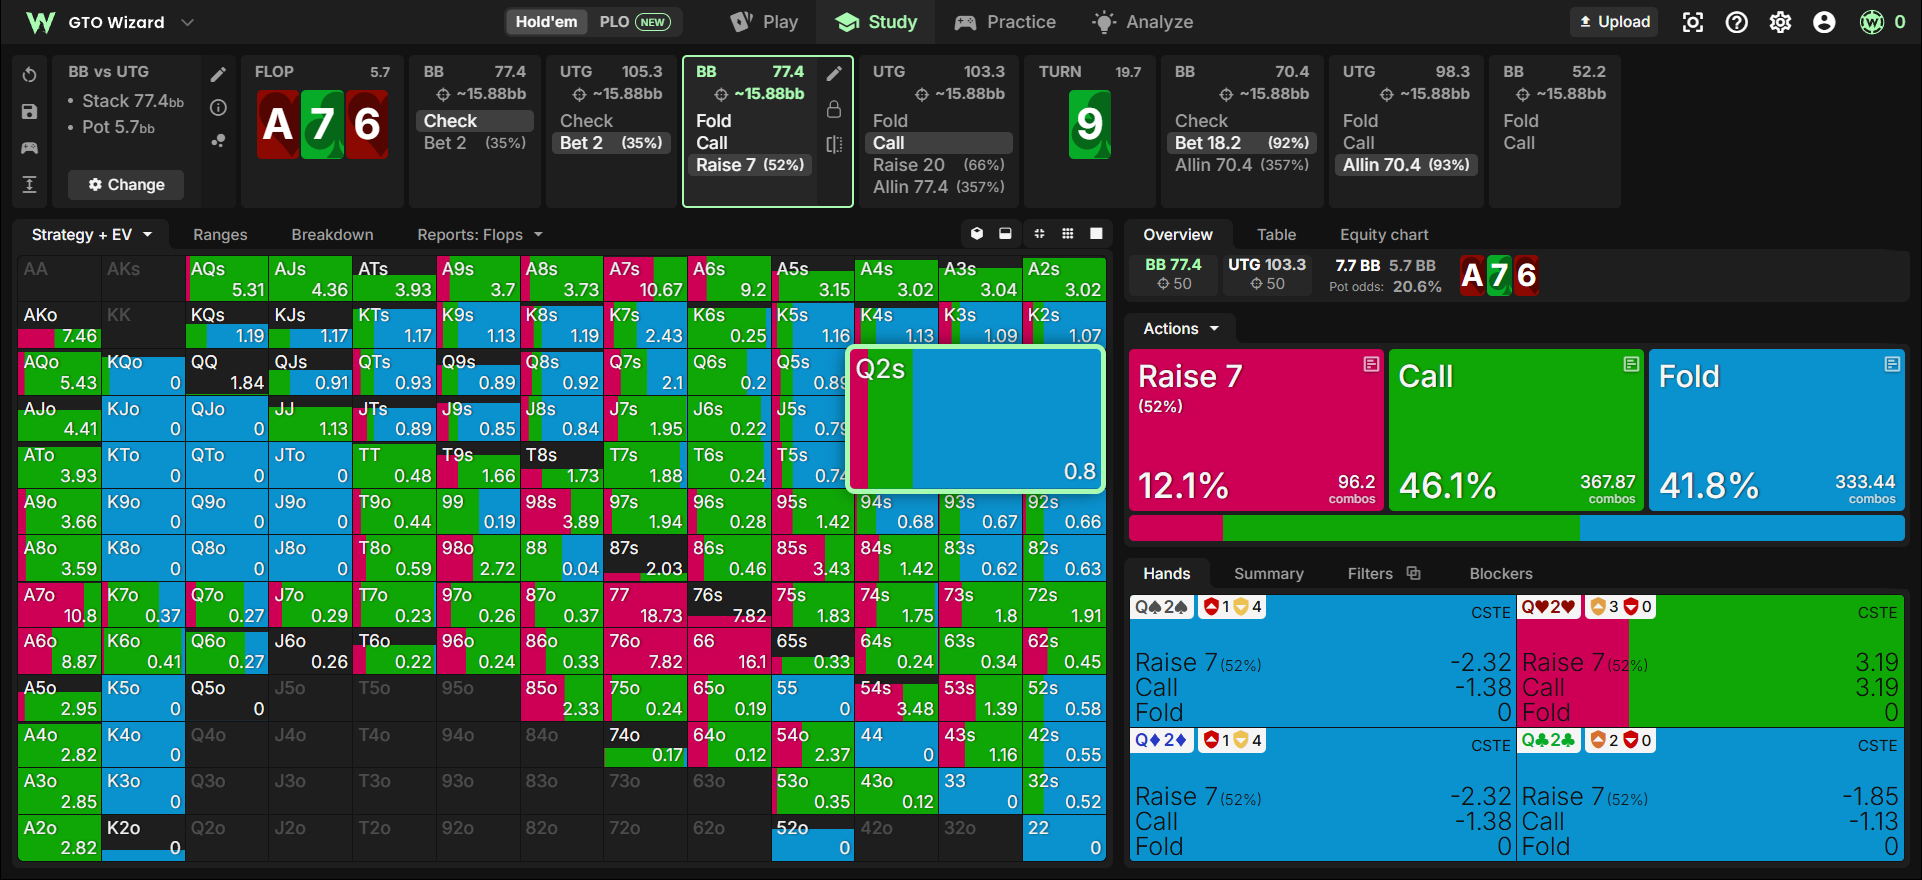Click the GTO Wizard logo
This screenshot has width=1922, height=880.
[41, 22]
